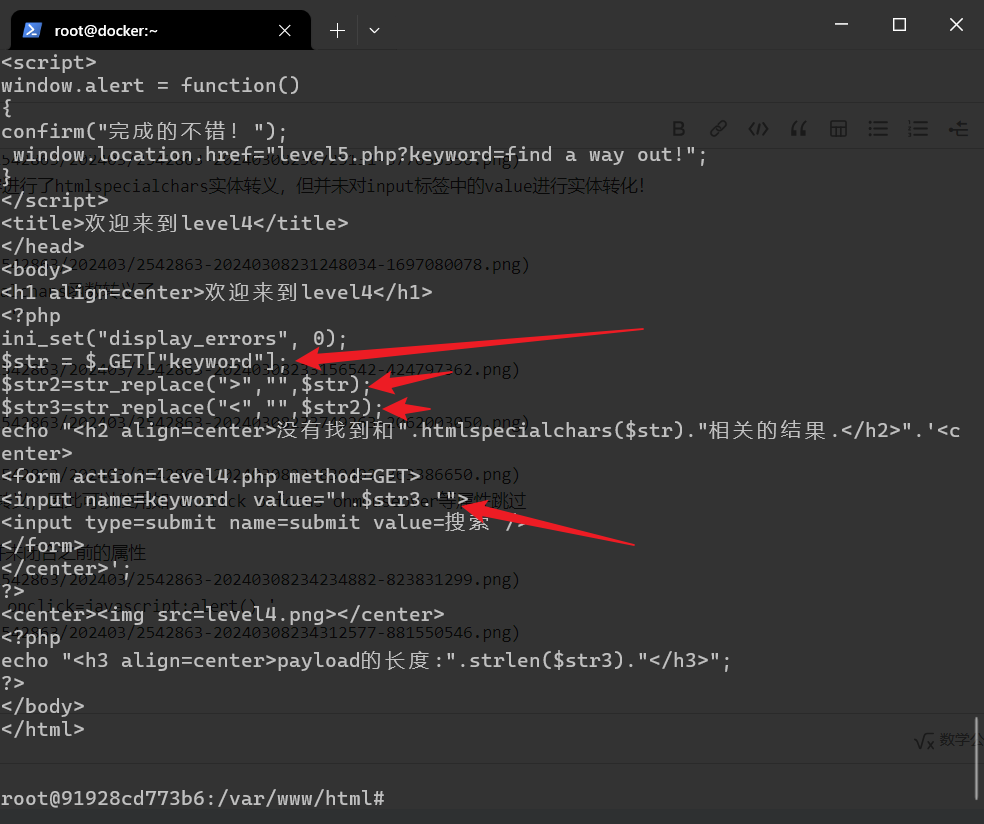Click the closing '</html>' line
This screenshot has height=824, width=984.
[x=42, y=729]
